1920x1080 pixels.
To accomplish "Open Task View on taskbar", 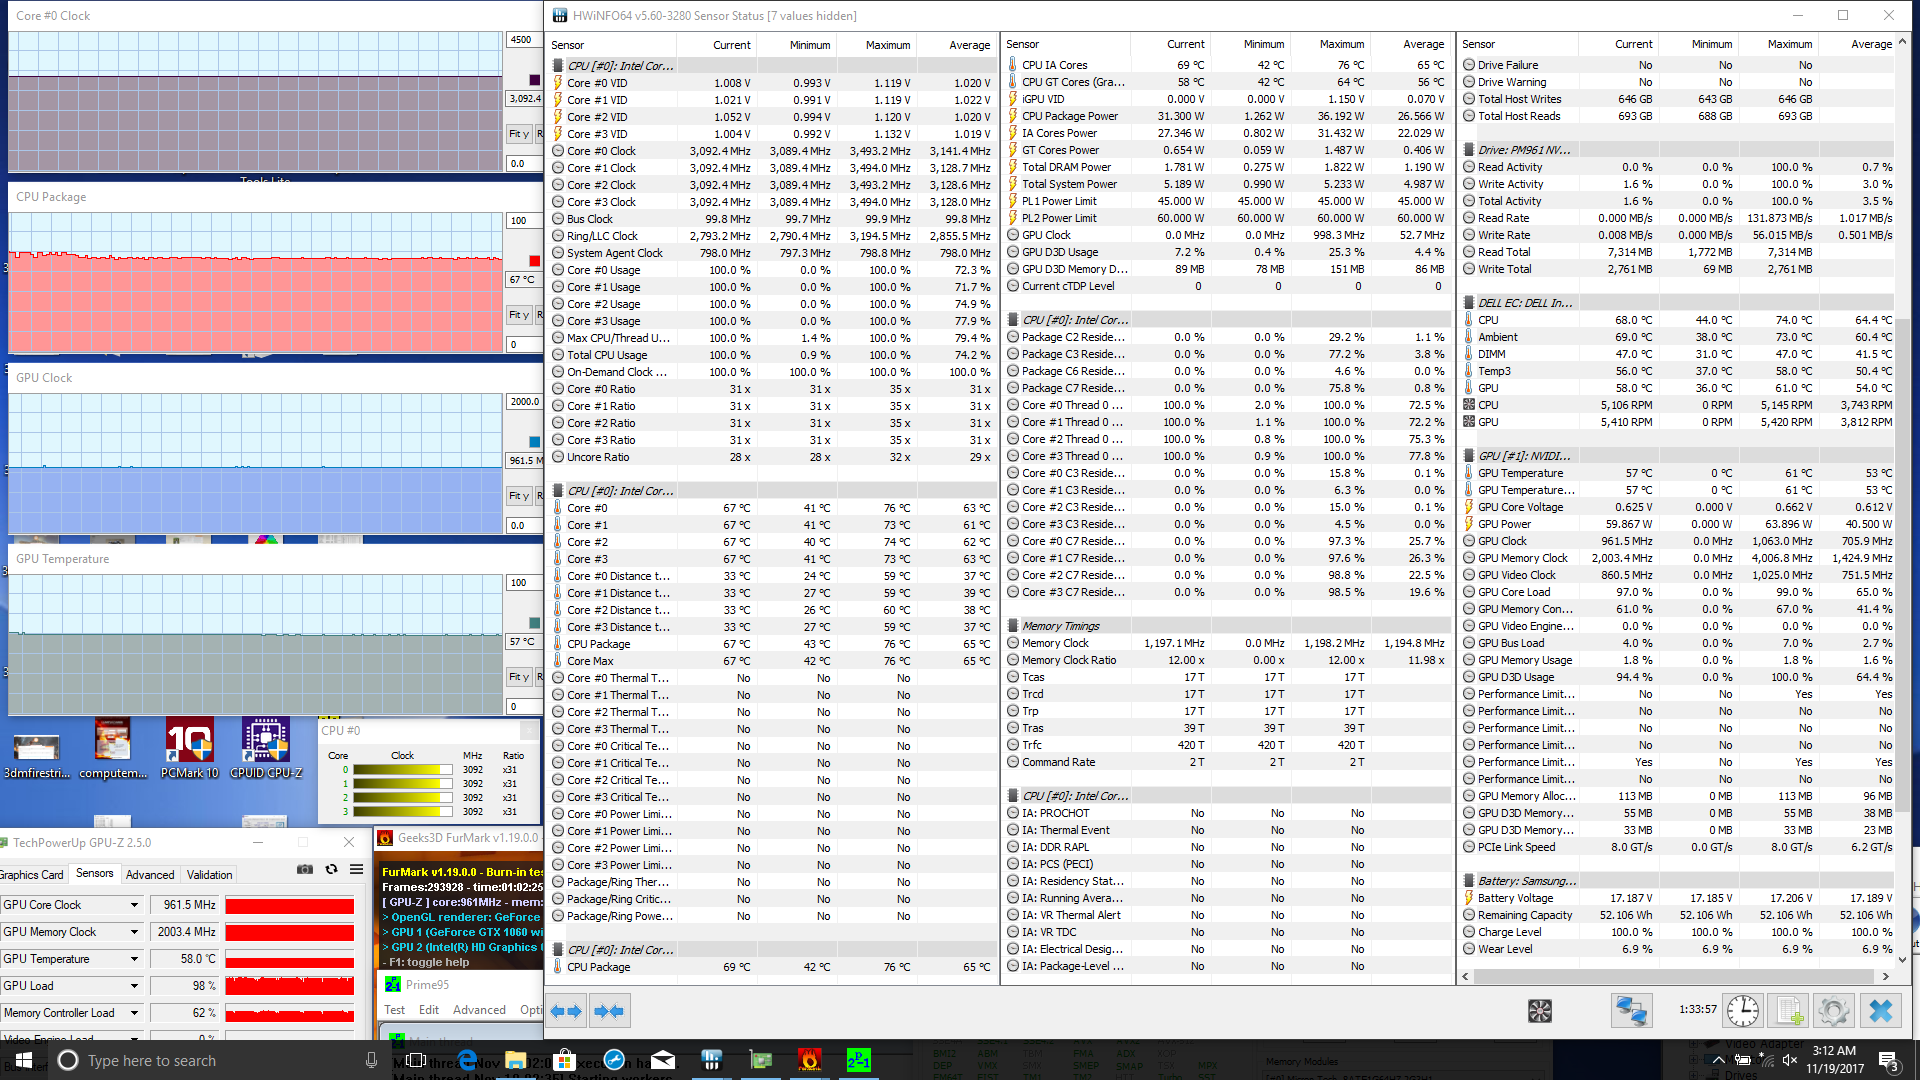I will (x=416, y=1060).
